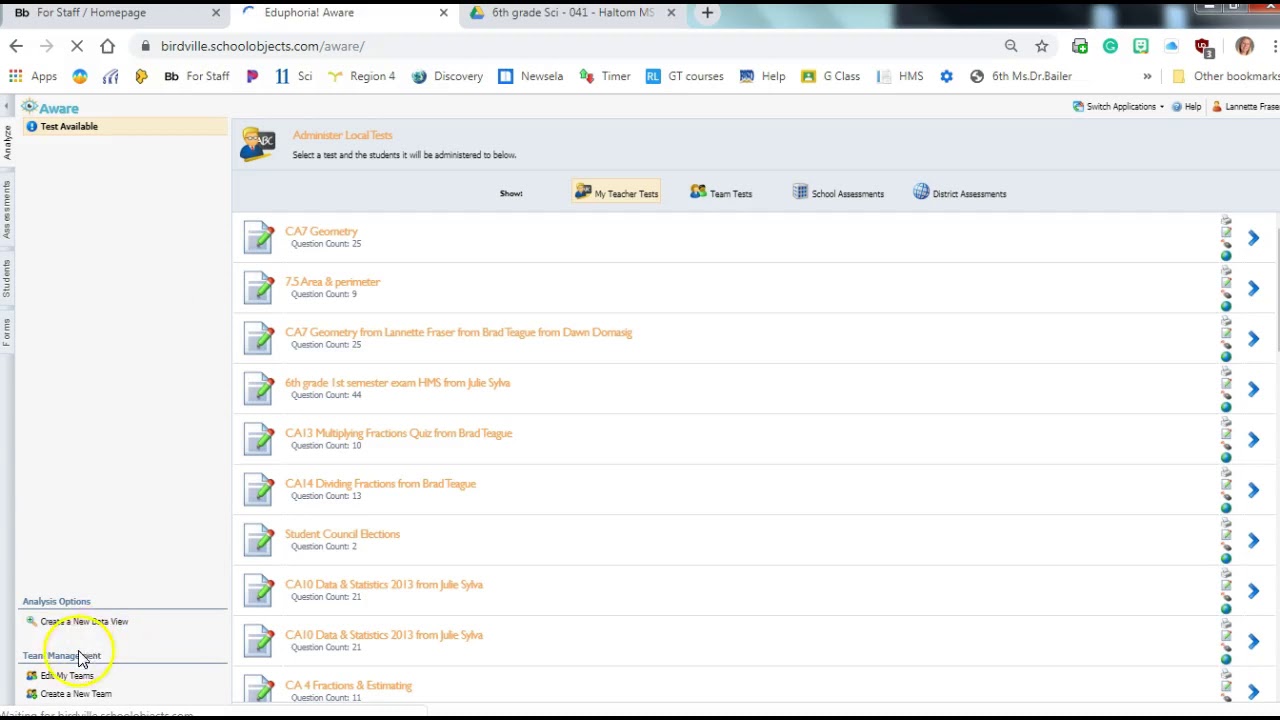Click the cloud extension icon

(1172, 46)
